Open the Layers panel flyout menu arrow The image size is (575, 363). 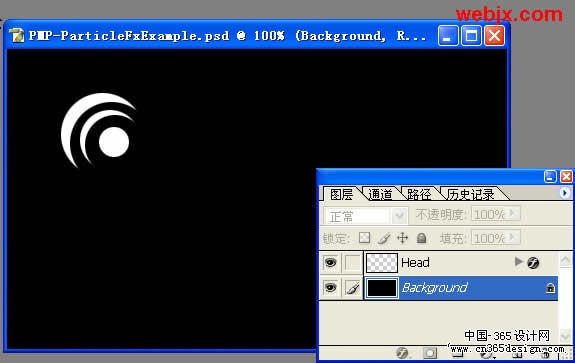(565, 192)
